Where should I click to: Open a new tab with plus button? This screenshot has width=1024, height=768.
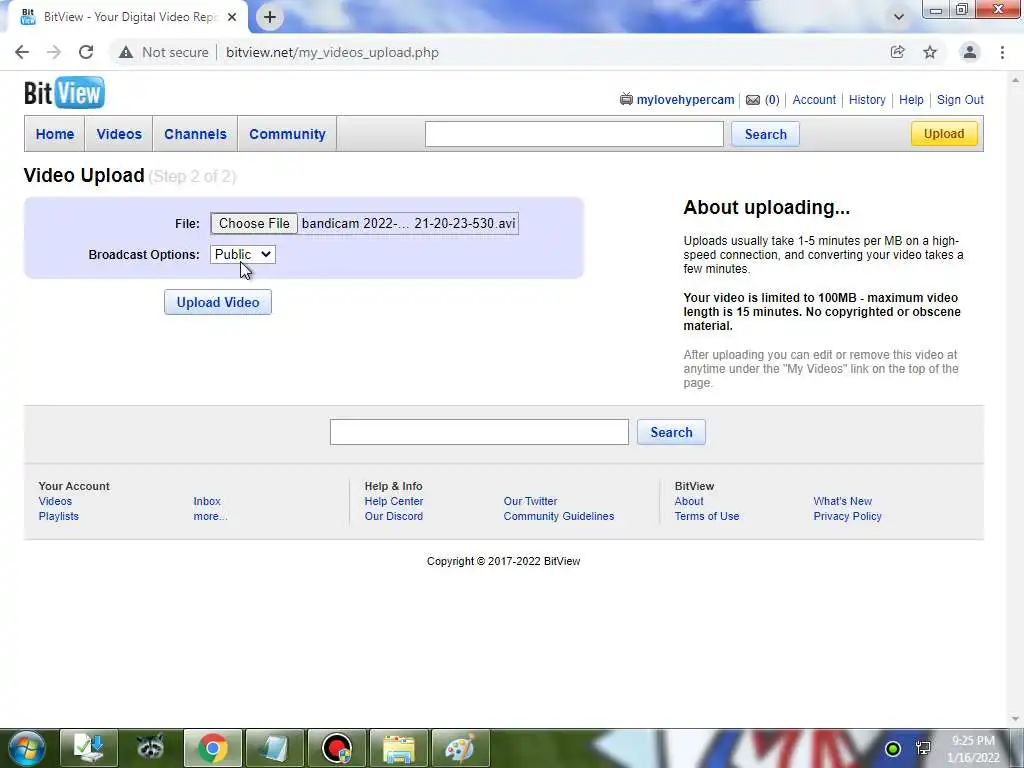pos(270,17)
